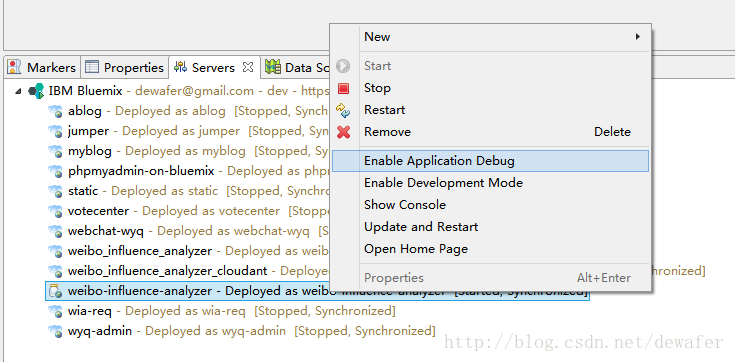Click the weibo_influence_analyzer application icon
The image size is (735, 362).
pos(55,251)
